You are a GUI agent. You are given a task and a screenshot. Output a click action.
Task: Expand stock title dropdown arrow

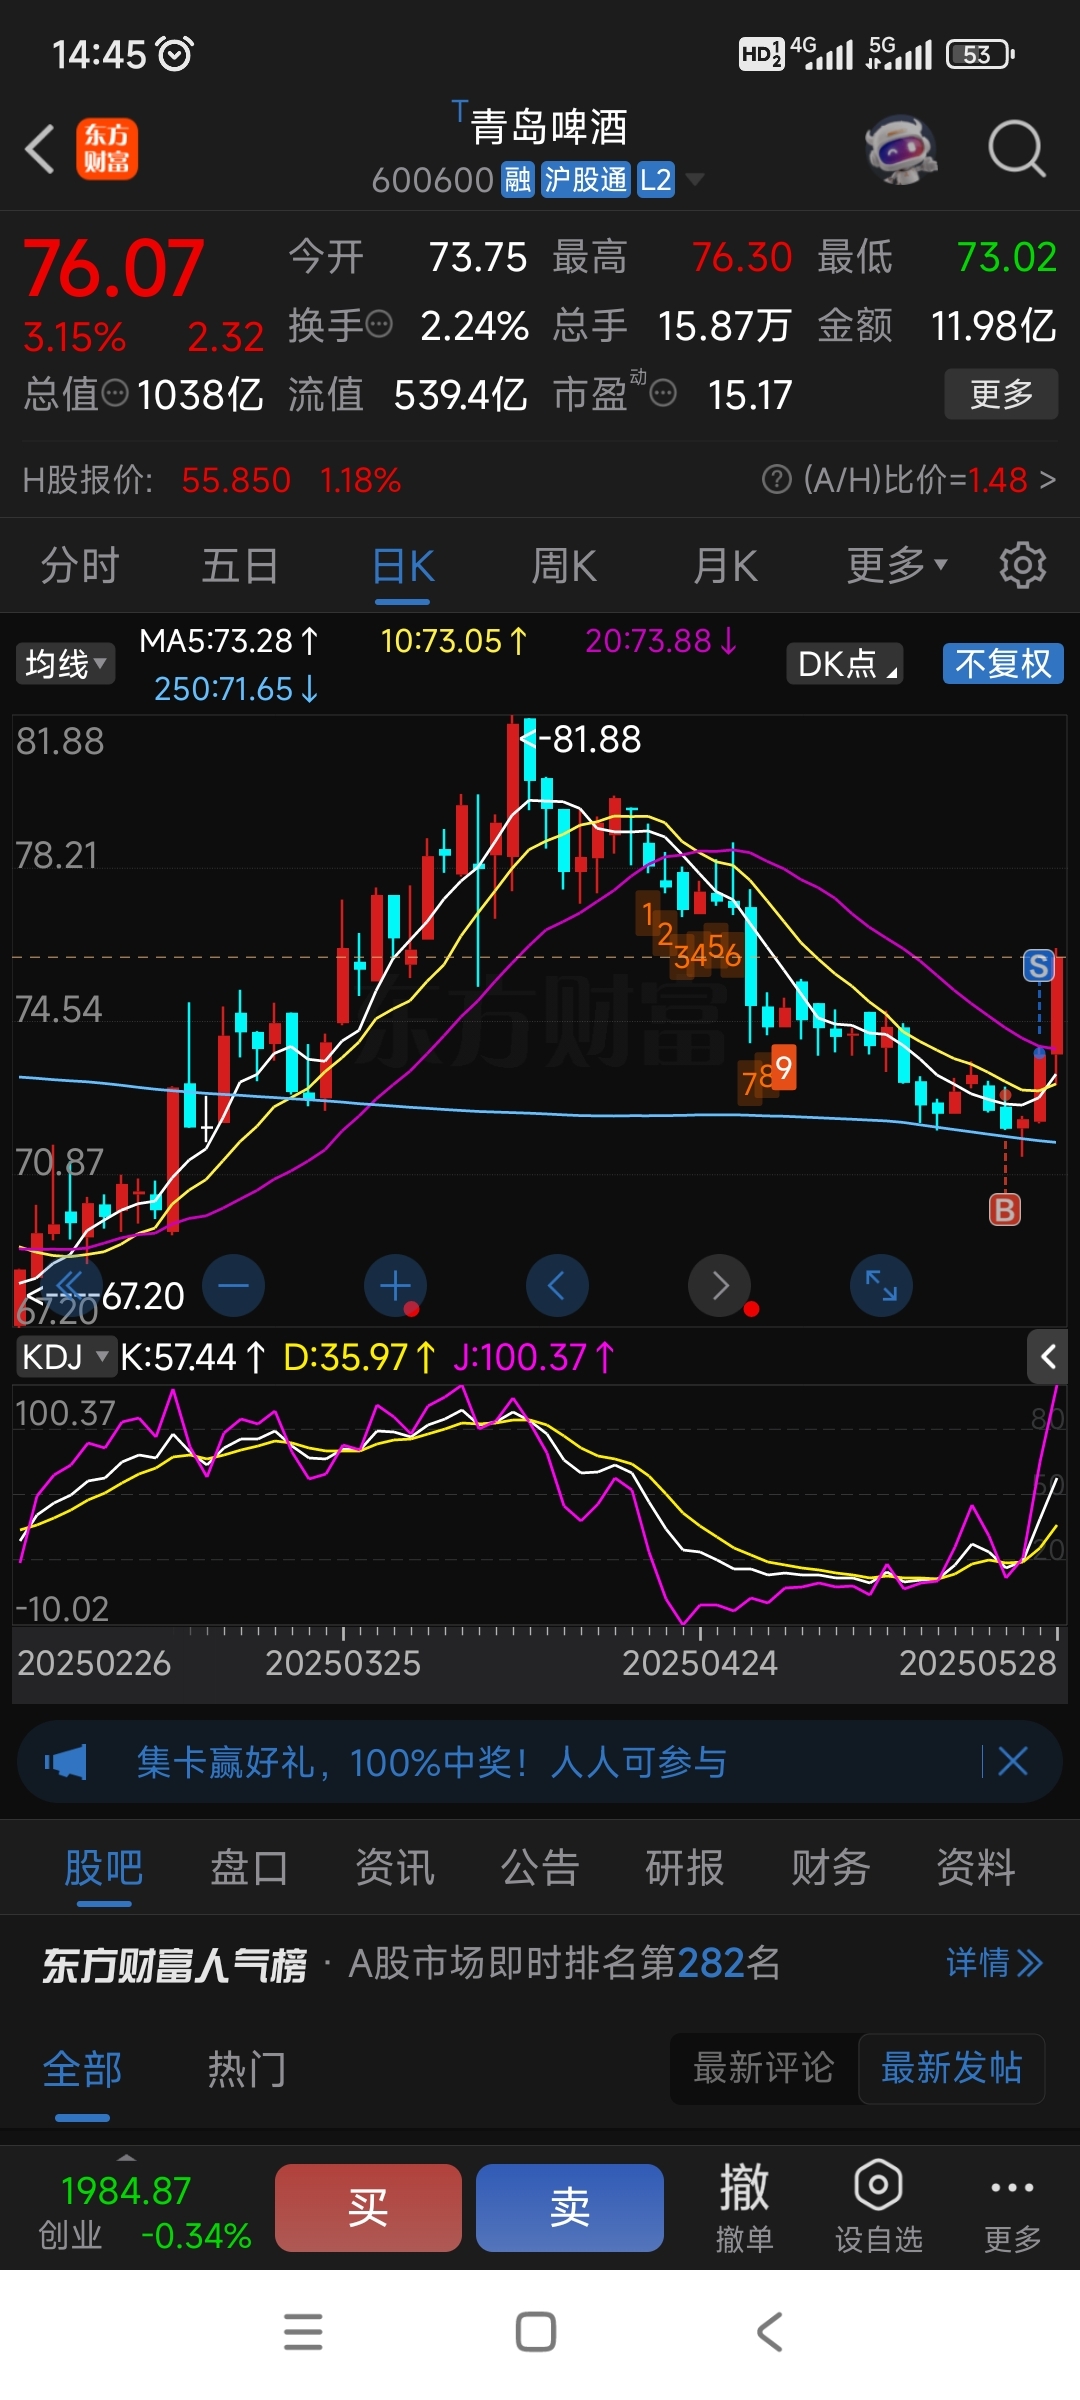(694, 180)
